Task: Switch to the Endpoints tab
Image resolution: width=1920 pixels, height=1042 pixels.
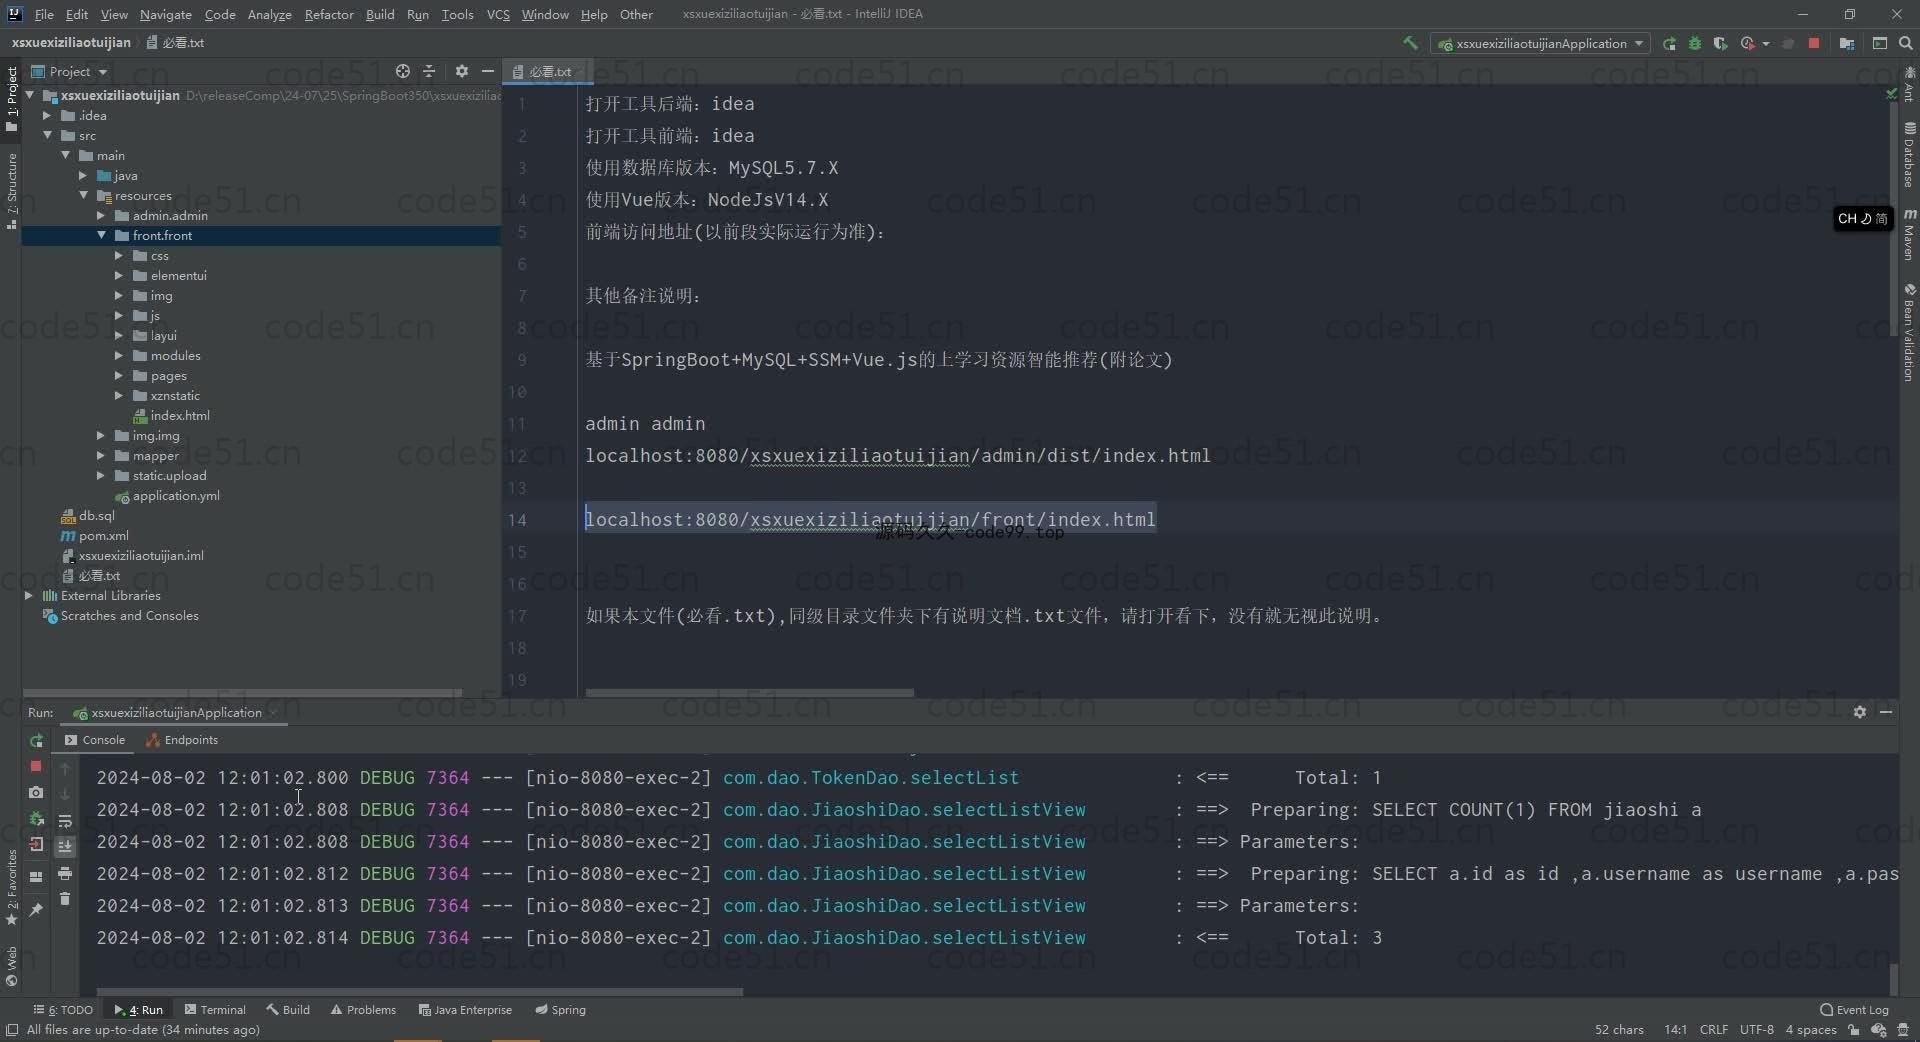Action: point(182,740)
